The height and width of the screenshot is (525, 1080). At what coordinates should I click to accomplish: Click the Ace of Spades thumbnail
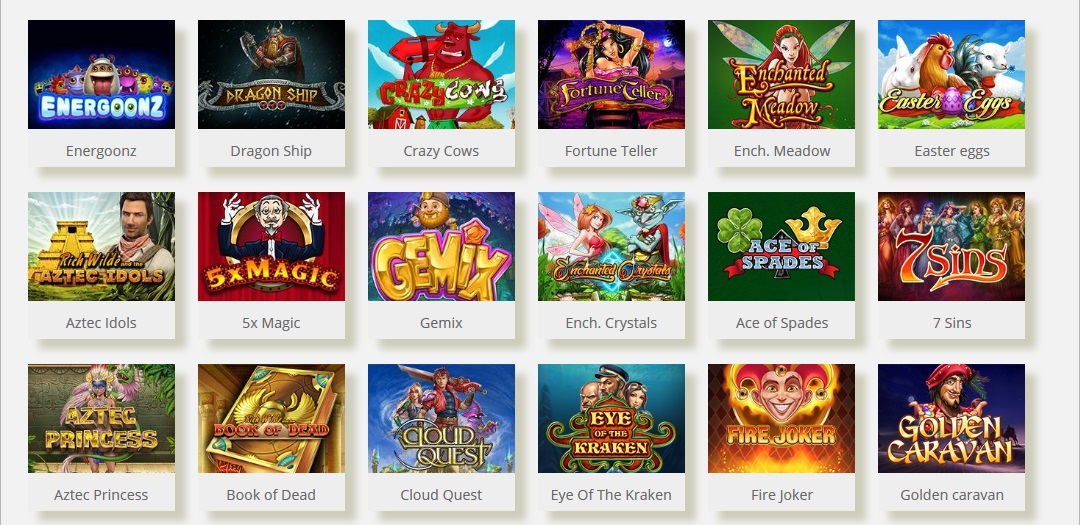781,247
